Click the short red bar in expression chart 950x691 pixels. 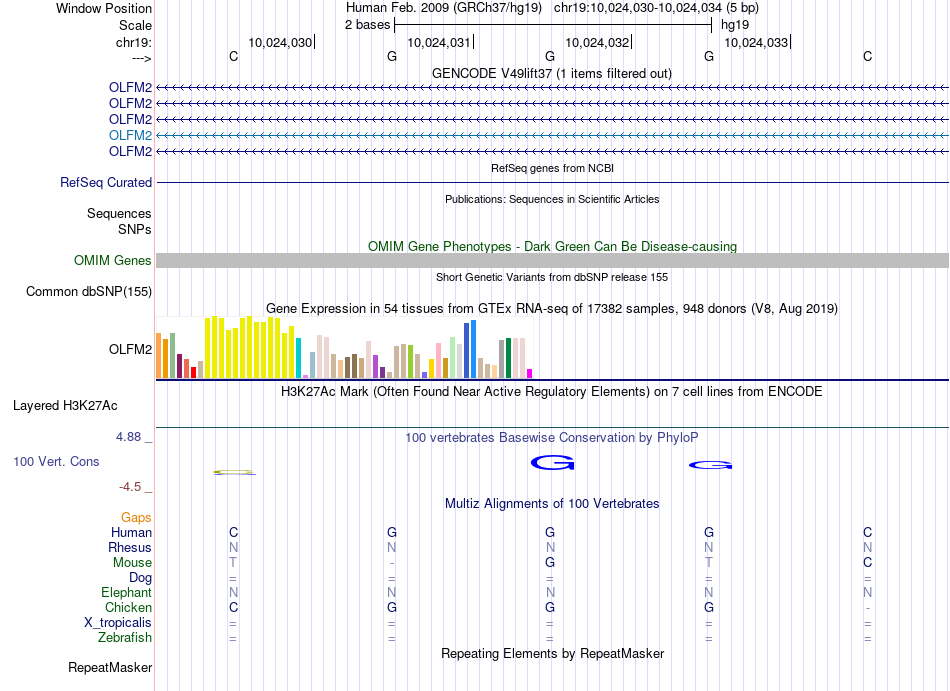click(x=193, y=372)
